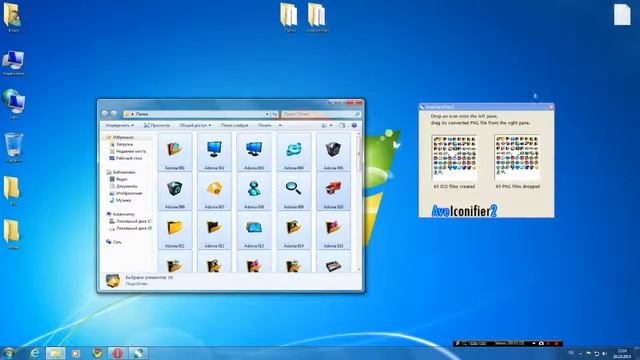Toggle the Explorer preview pane button
The image size is (640, 360).
tap(342, 125)
